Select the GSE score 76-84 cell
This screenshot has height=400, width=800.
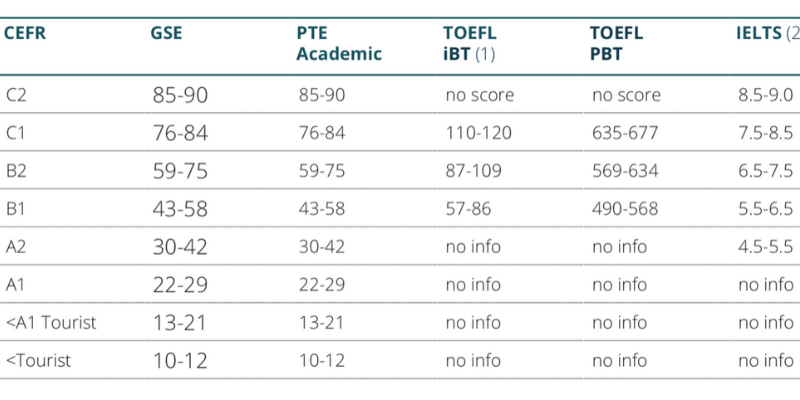tap(180, 133)
